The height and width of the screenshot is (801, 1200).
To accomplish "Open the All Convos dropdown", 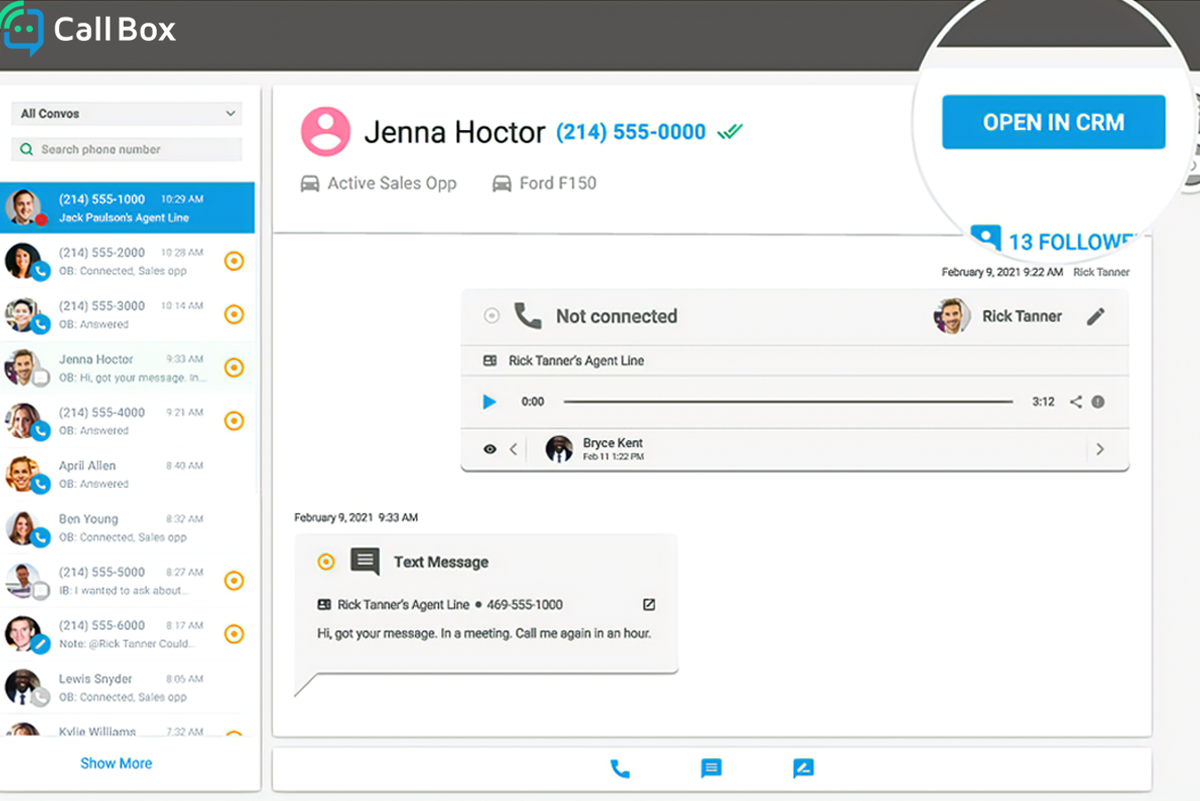I will coord(127,114).
